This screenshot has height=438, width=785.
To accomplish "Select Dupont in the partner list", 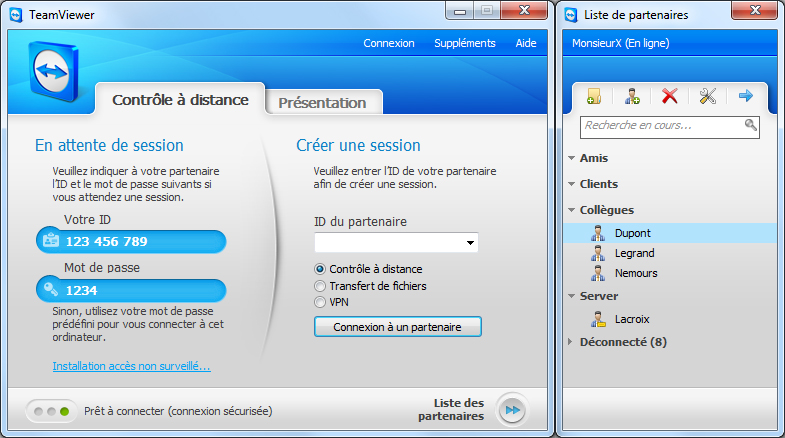I will pyautogui.click(x=670, y=233).
